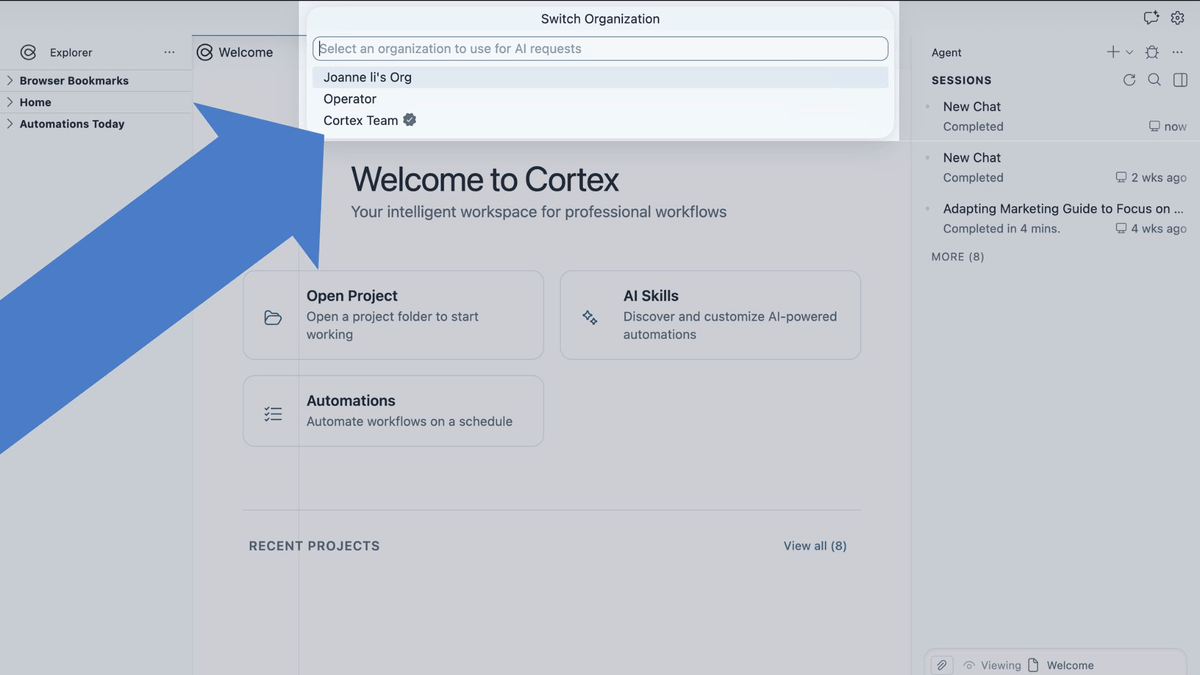Open Explorer more actions ellipsis

coord(169,53)
